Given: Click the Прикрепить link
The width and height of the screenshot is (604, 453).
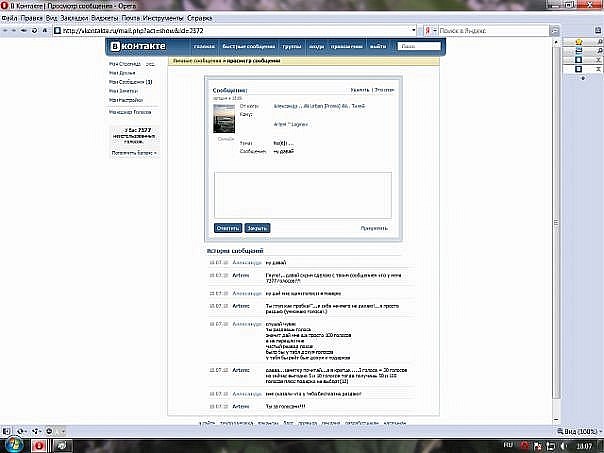Looking at the screenshot, I should [x=374, y=228].
